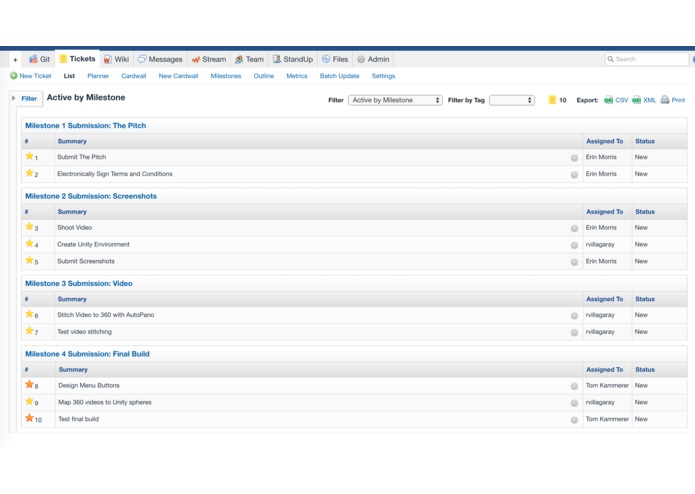Open the Files tab
This screenshot has height=494, width=695.
(x=335, y=59)
